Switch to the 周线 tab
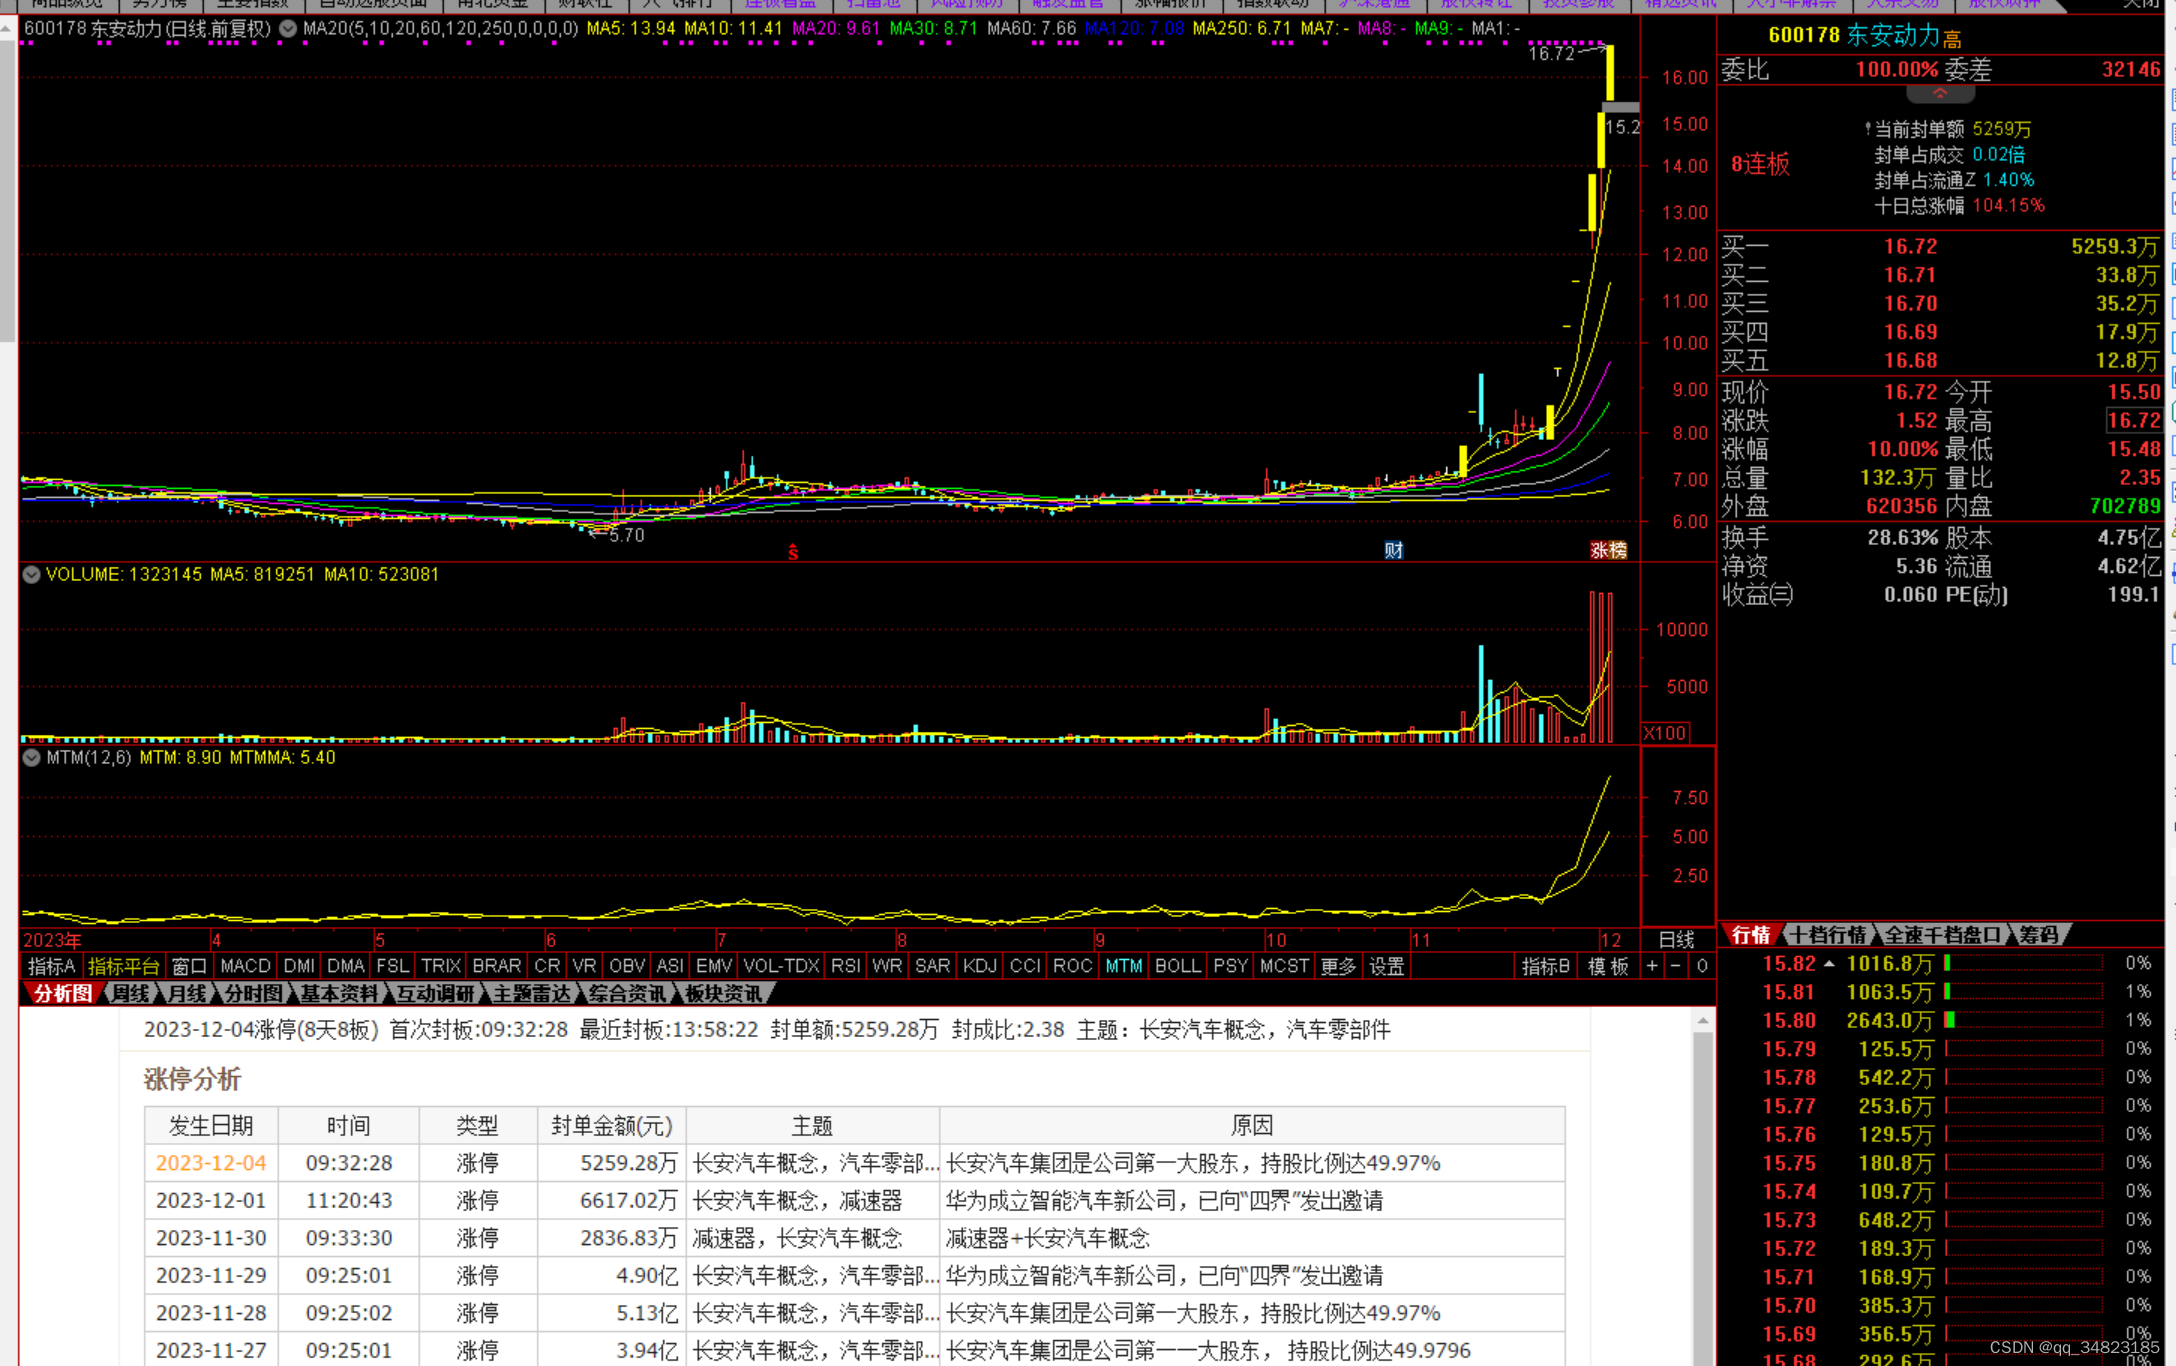The height and width of the screenshot is (1366, 2176). tap(130, 993)
